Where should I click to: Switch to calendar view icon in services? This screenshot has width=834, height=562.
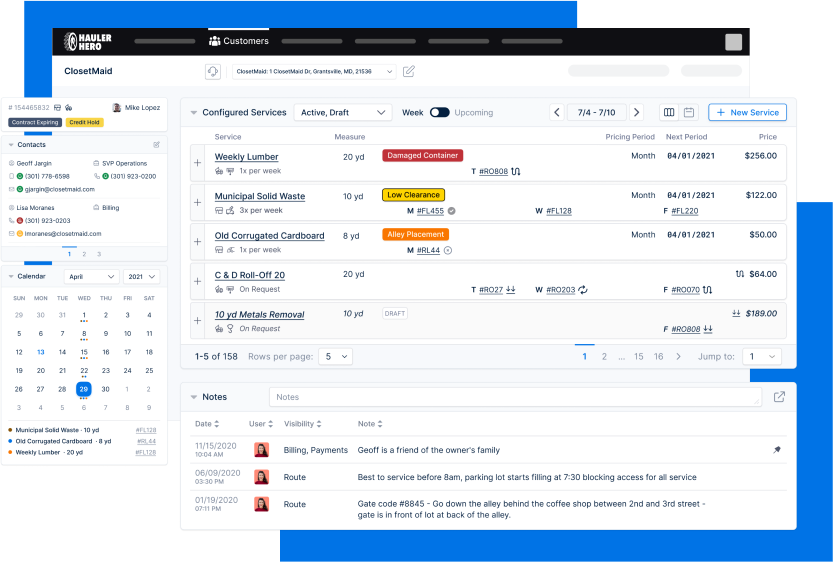tap(689, 112)
